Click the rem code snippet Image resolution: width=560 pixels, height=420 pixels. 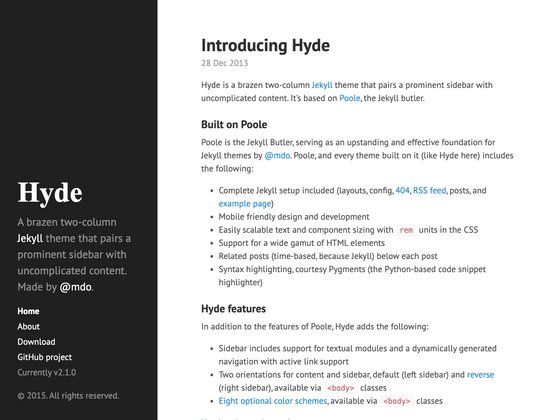(406, 230)
